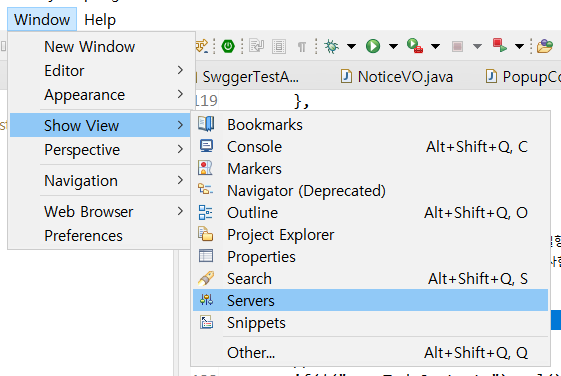Toggle the Word Wrap icon

point(257,46)
